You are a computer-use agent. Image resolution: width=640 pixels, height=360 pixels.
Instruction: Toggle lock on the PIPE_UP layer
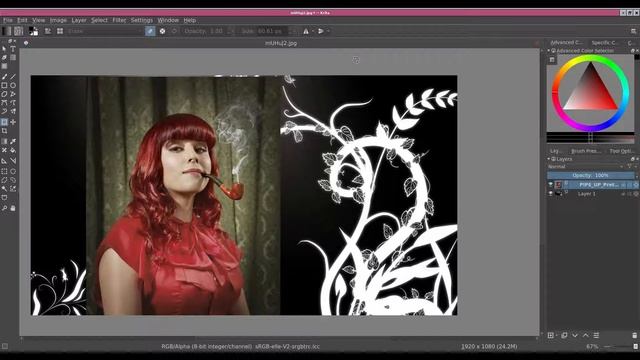coord(623,185)
